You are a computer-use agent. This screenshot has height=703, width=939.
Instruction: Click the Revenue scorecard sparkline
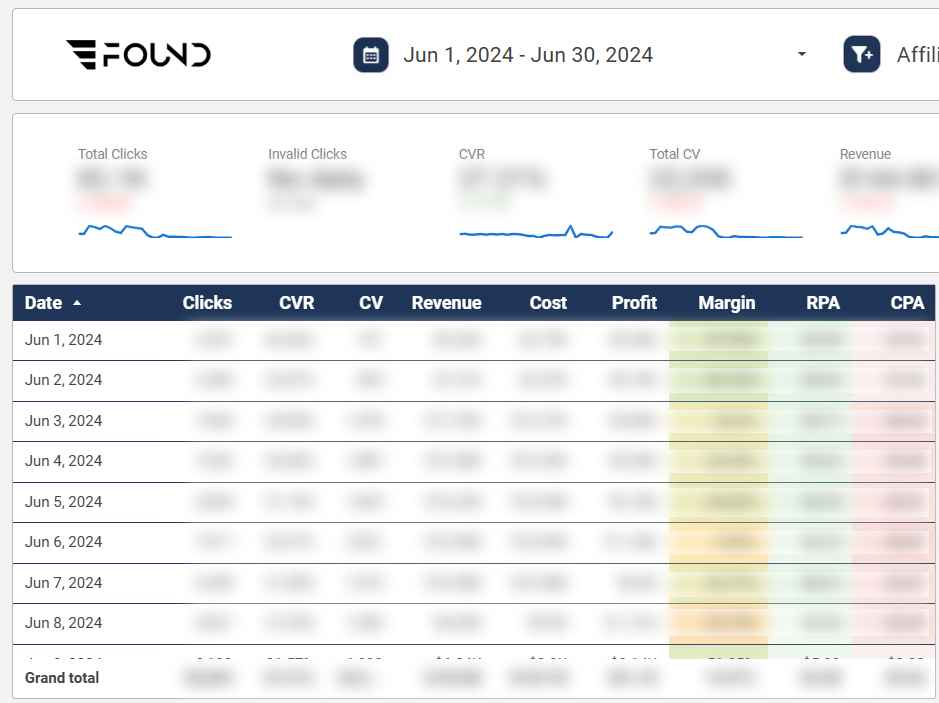890,231
